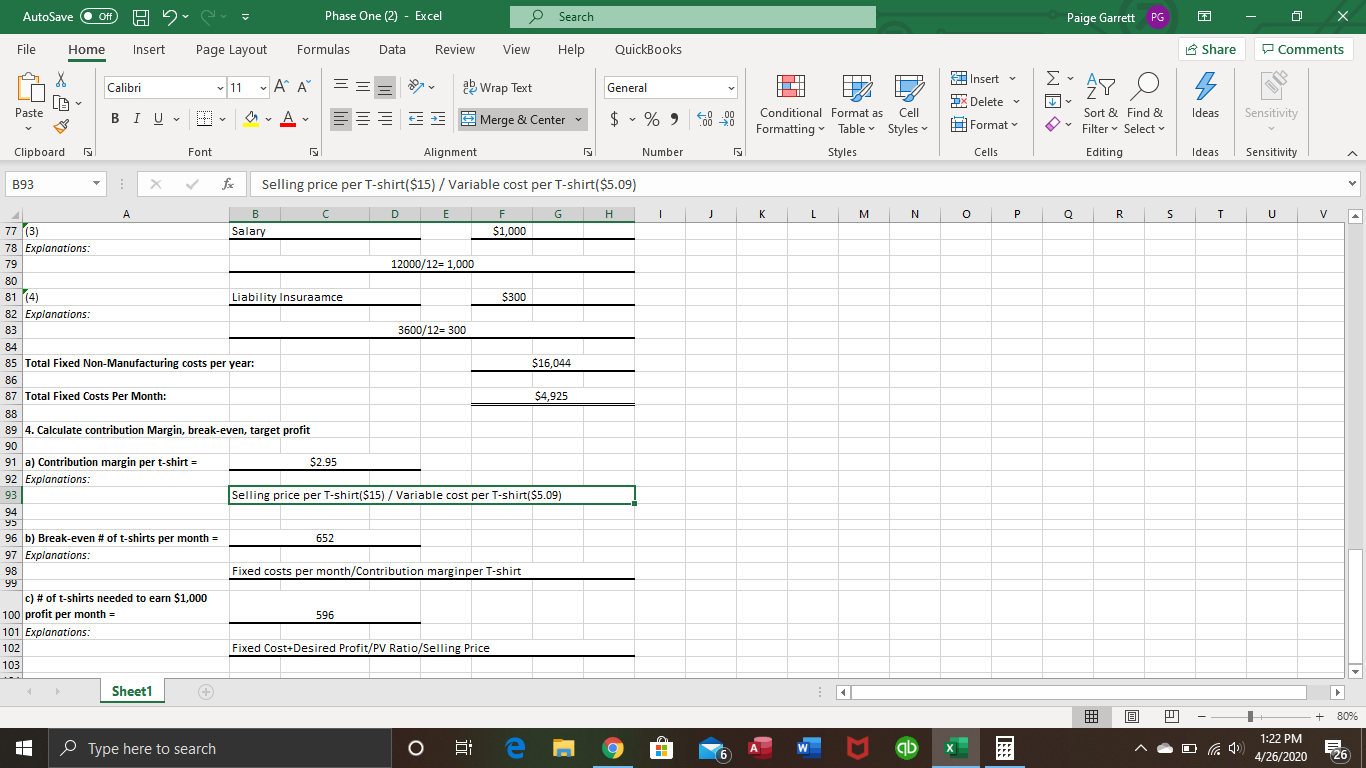The width and height of the screenshot is (1366, 768).
Task: Toggle Merge & Center
Action: pyautogui.click(x=516, y=120)
